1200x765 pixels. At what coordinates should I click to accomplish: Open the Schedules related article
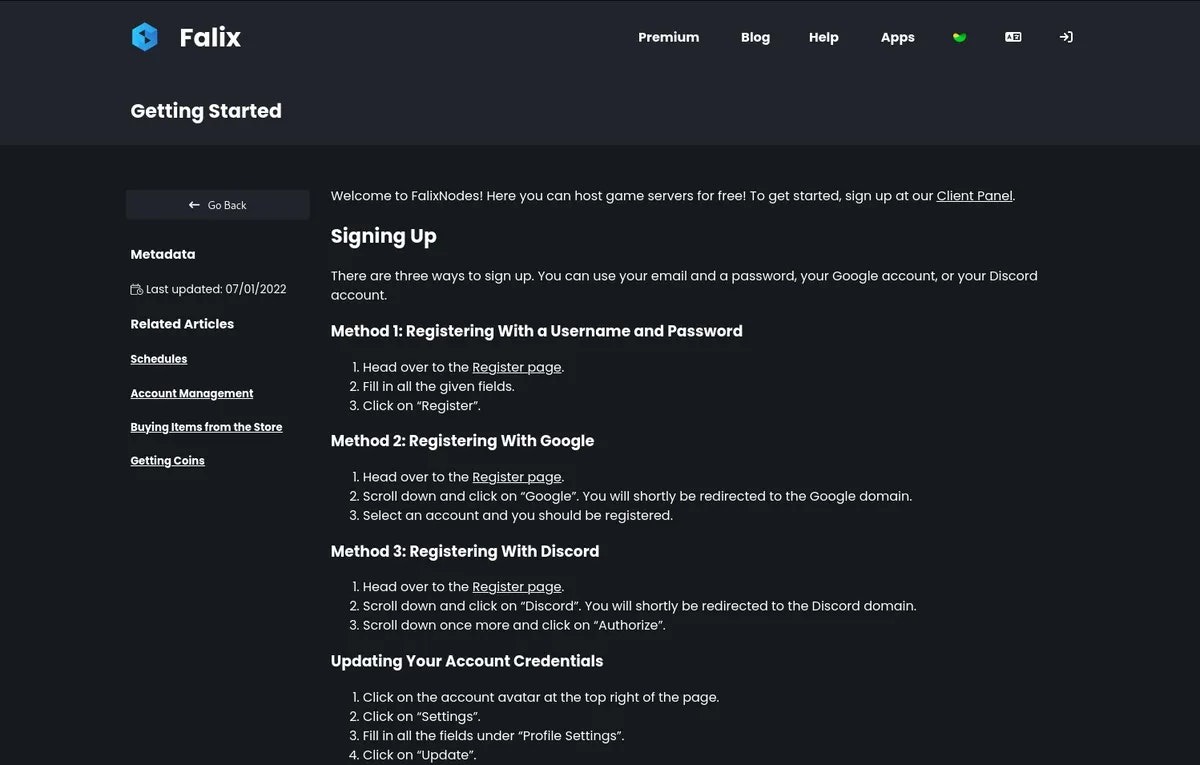pos(159,359)
